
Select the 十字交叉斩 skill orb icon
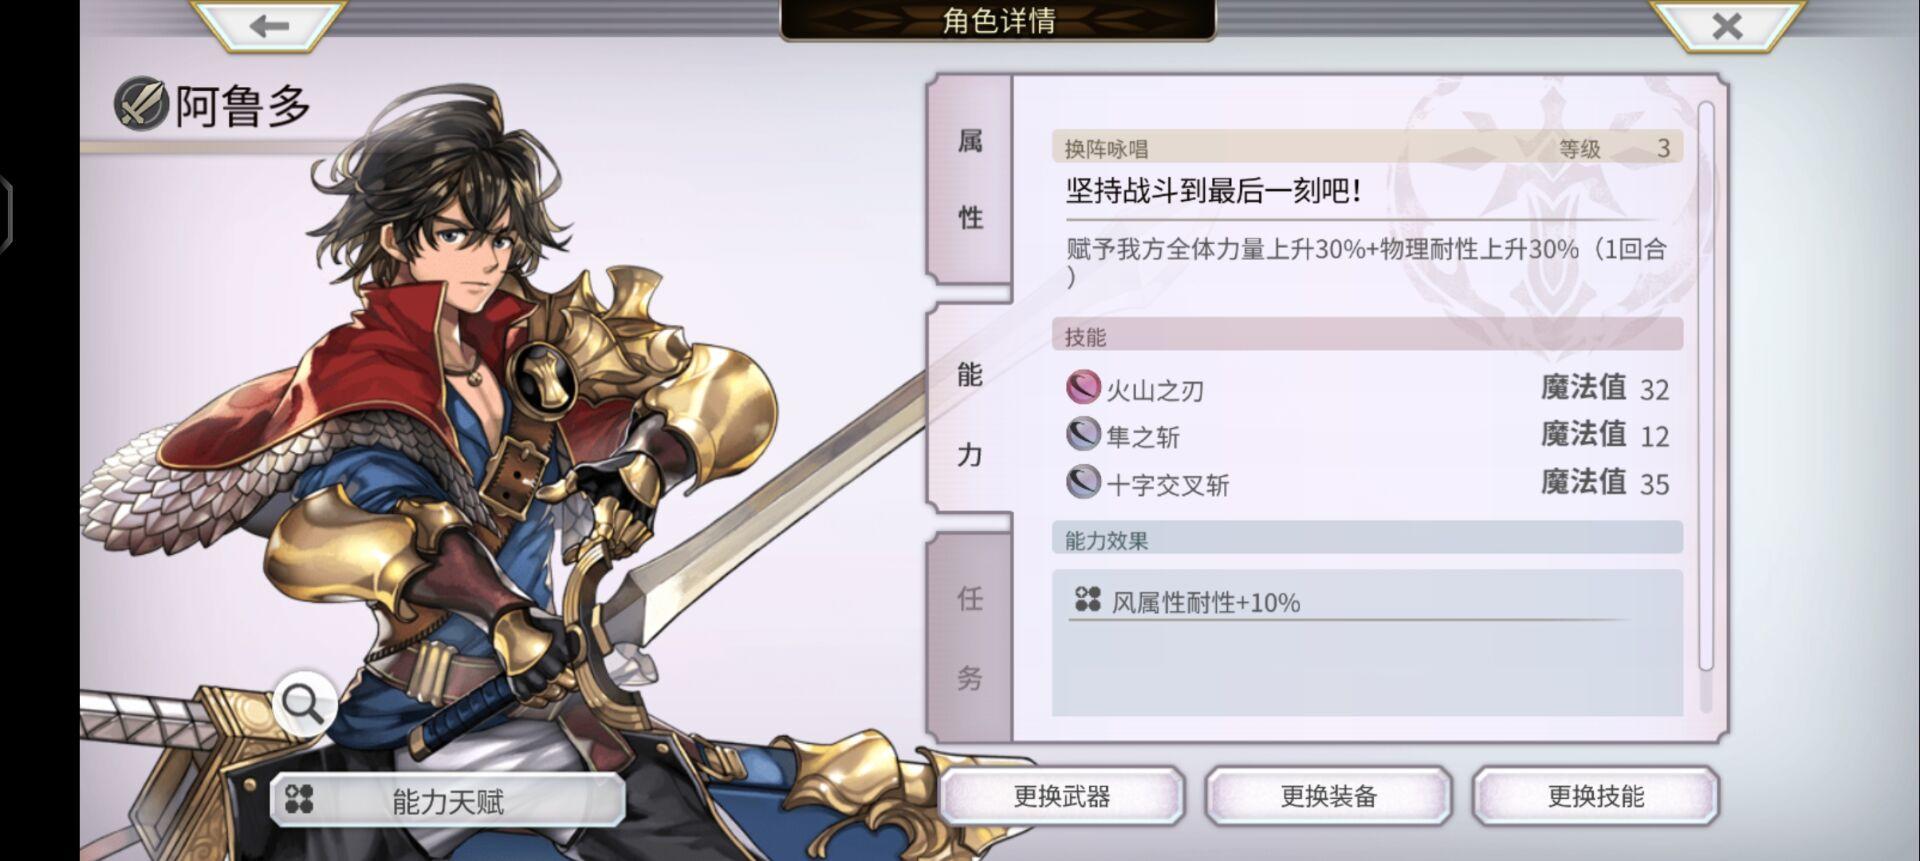point(1083,482)
